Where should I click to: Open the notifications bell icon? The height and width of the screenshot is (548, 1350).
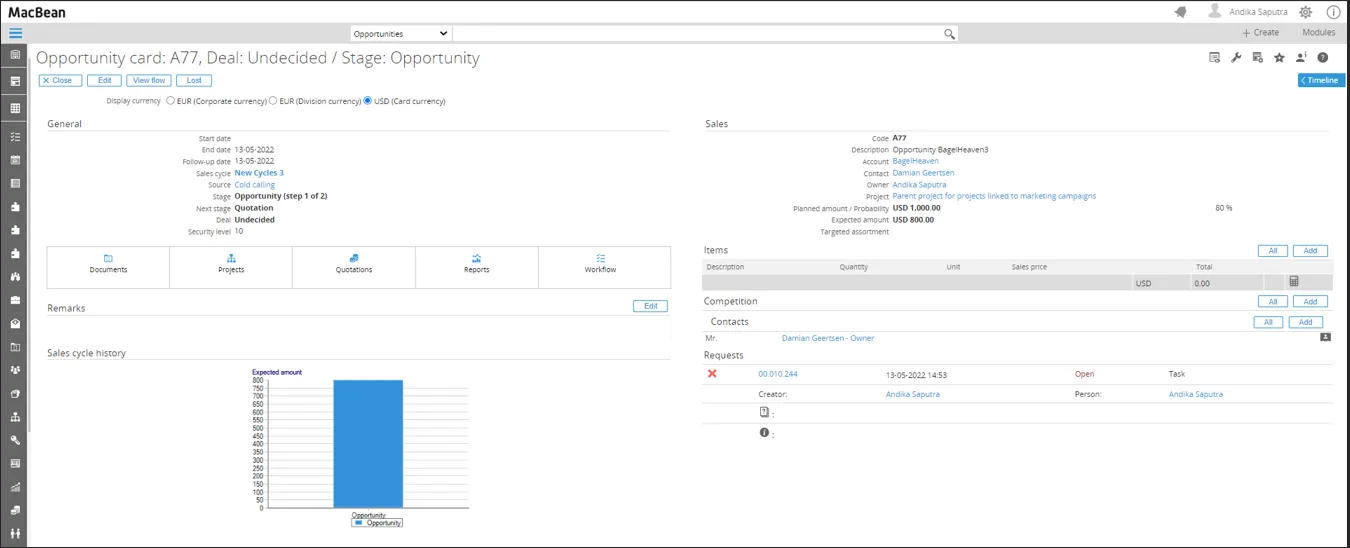pyautogui.click(x=1180, y=12)
